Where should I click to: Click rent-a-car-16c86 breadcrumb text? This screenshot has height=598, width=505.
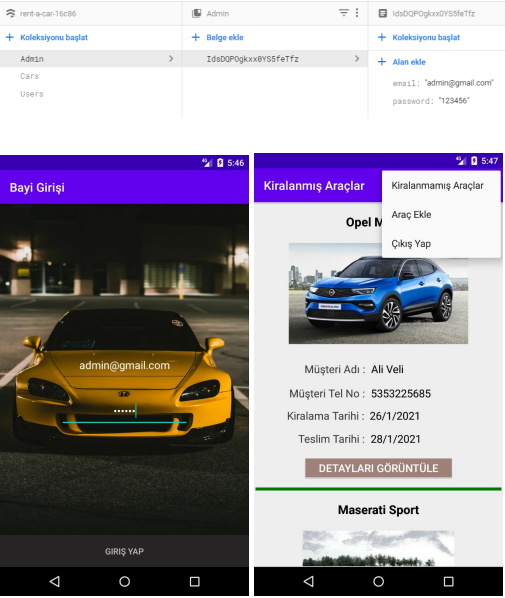[x=48, y=14]
